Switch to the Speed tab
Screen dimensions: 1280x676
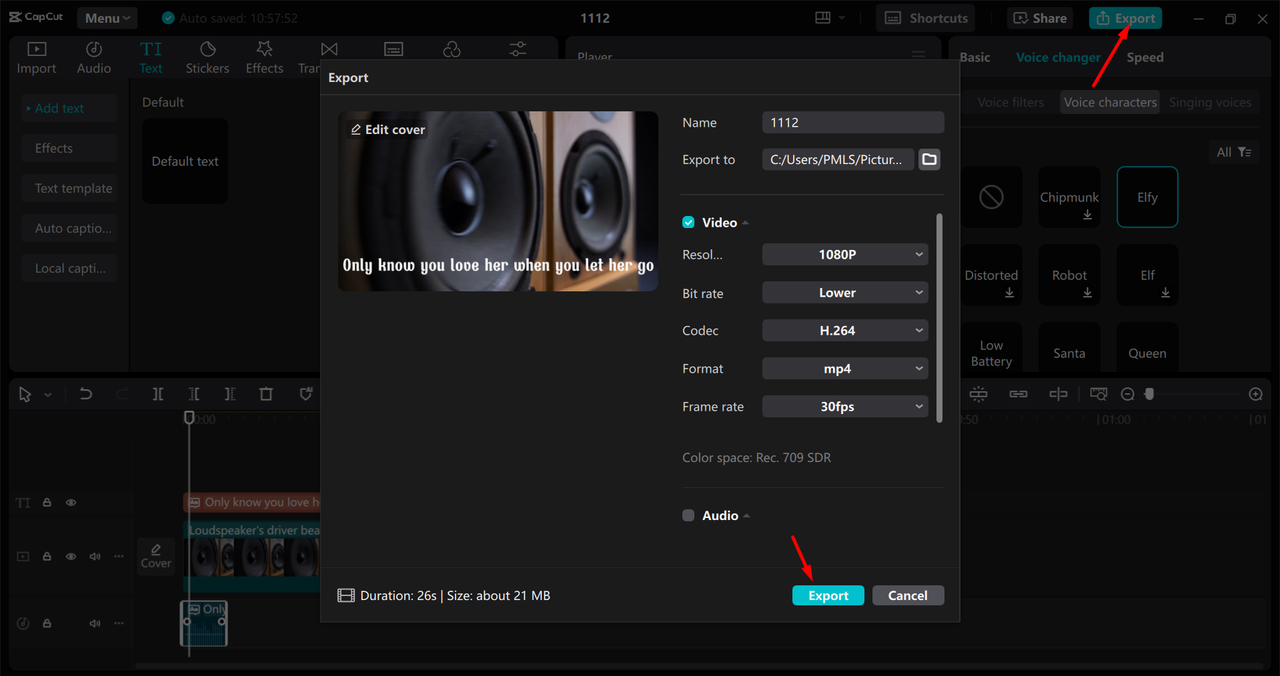(1145, 57)
